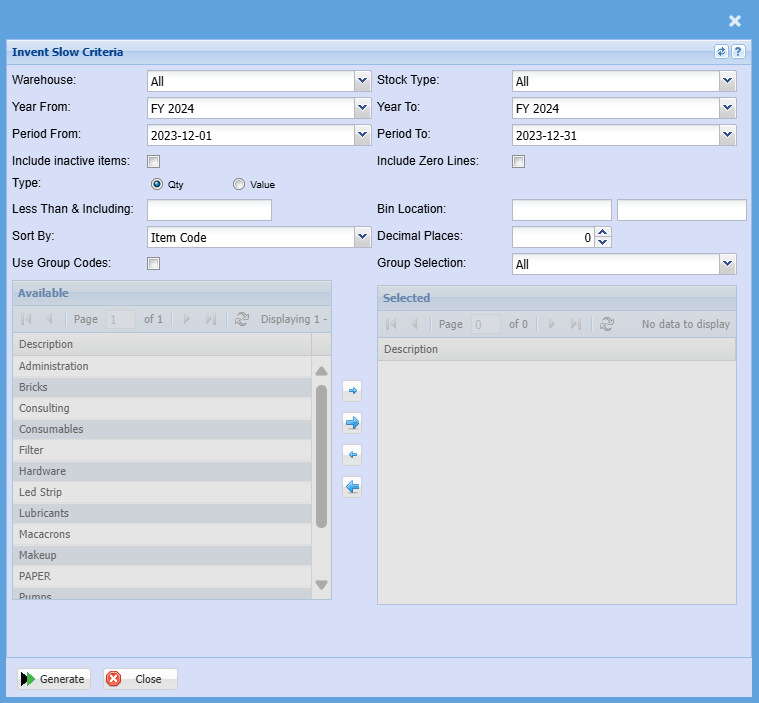Click the Generate button
This screenshot has width=759, height=703.
(x=54, y=679)
